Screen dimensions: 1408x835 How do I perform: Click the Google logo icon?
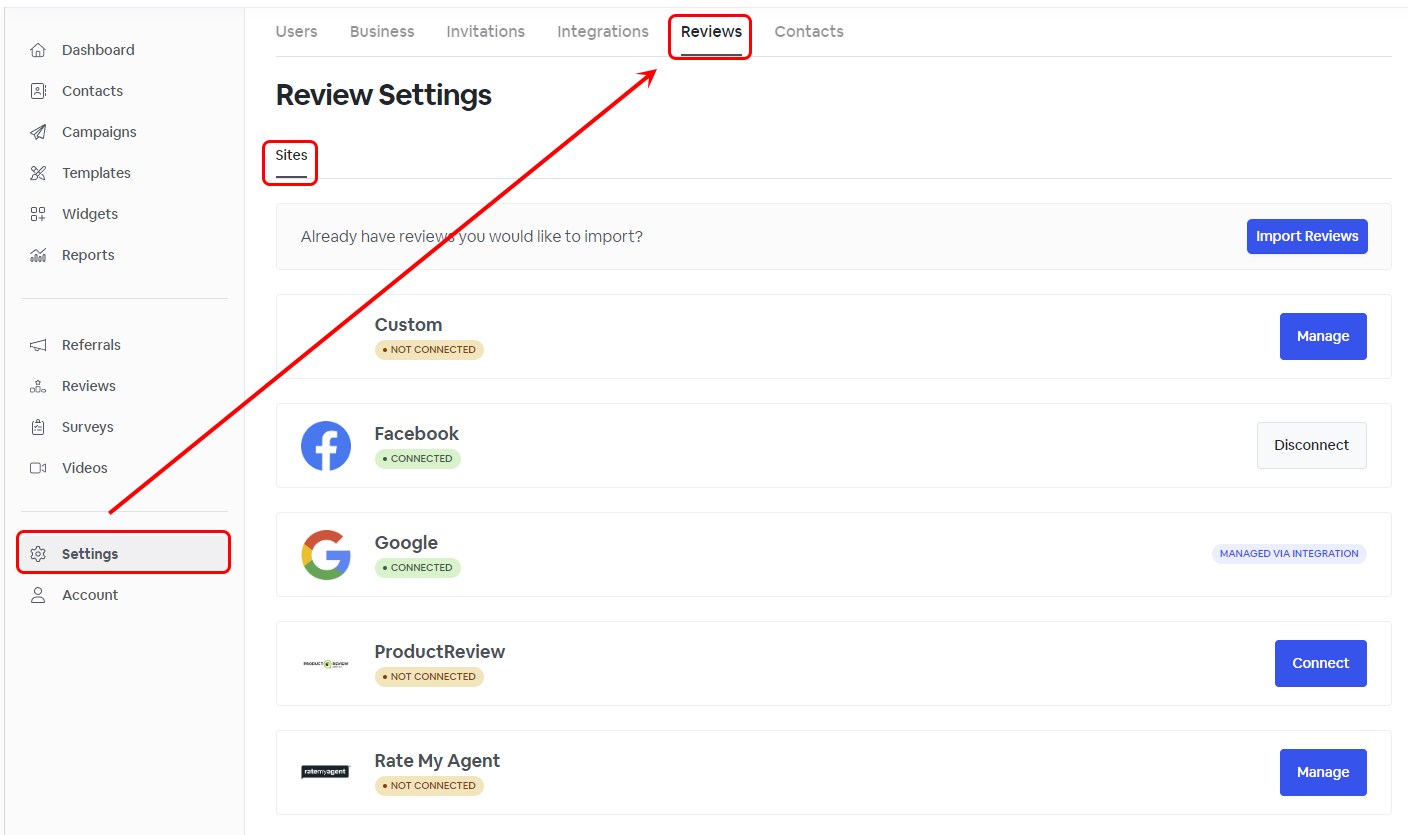(x=326, y=555)
